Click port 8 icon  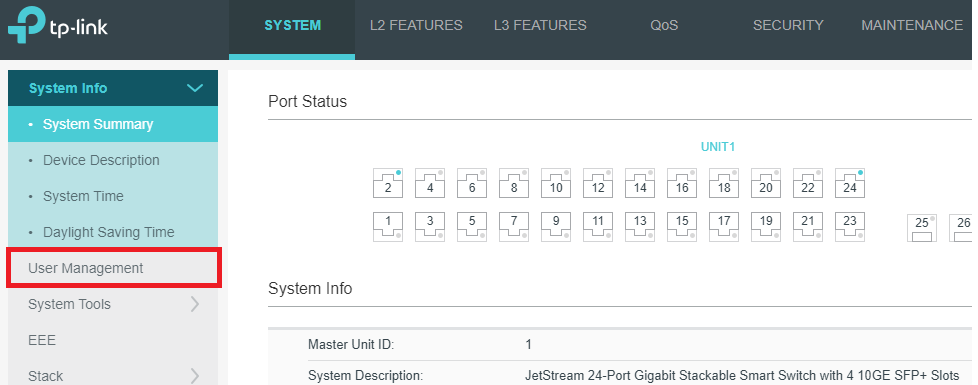[514, 183]
